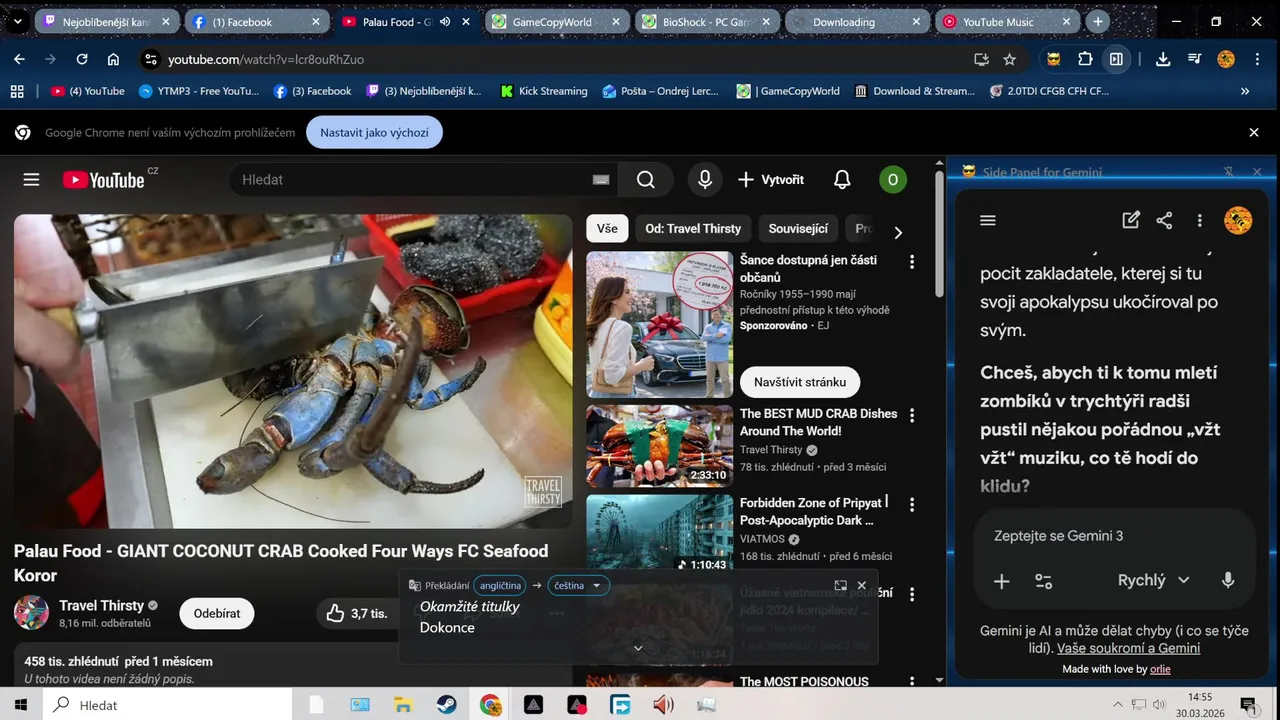Use Gemini microphone input
This screenshot has width=1280, height=720.
click(x=1228, y=581)
